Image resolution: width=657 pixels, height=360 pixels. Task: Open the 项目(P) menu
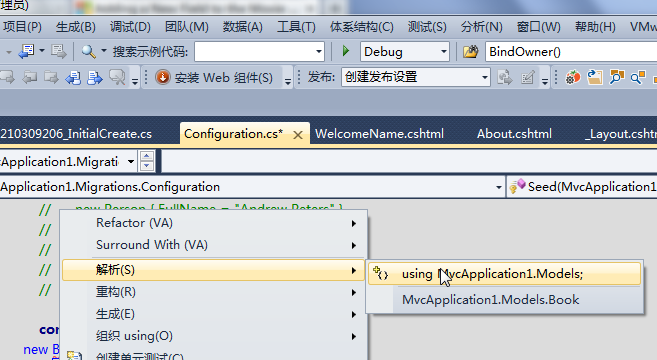point(22,27)
